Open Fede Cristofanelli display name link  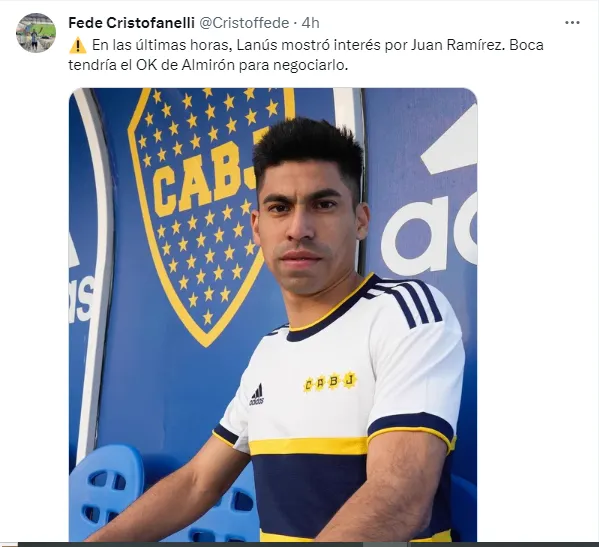pyautogui.click(x=131, y=23)
